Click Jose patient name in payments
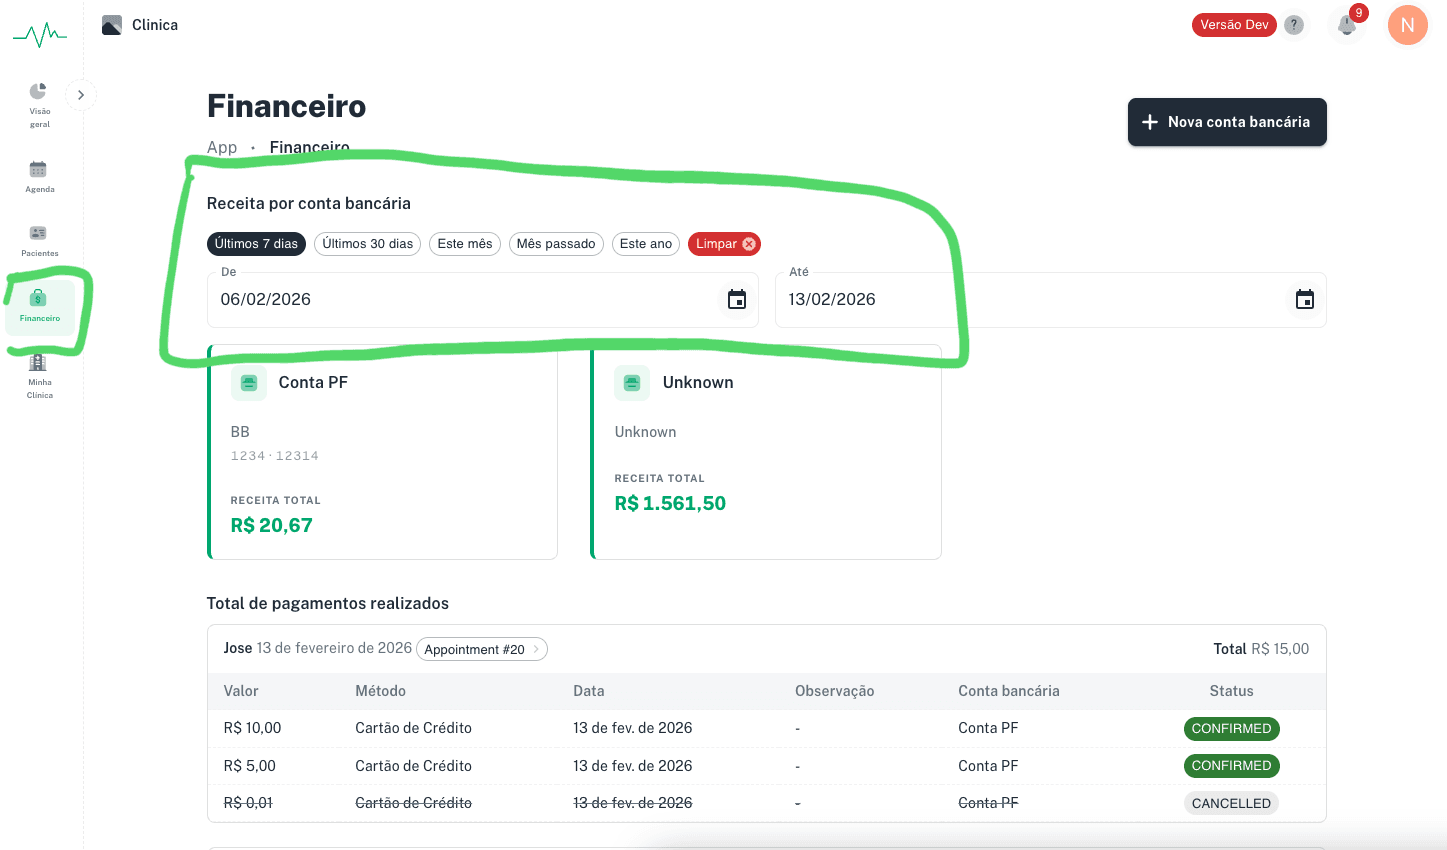The width and height of the screenshot is (1447, 850). tap(238, 648)
